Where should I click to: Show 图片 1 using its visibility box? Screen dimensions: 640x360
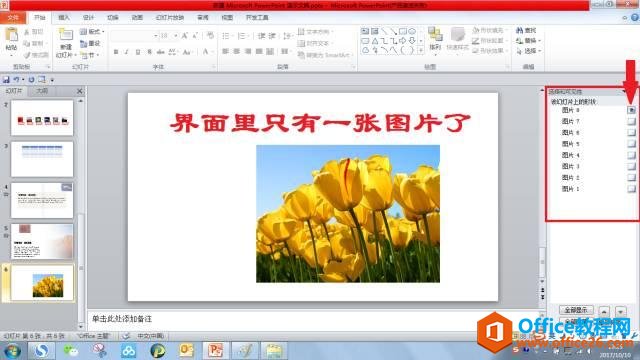(x=631, y=189)
